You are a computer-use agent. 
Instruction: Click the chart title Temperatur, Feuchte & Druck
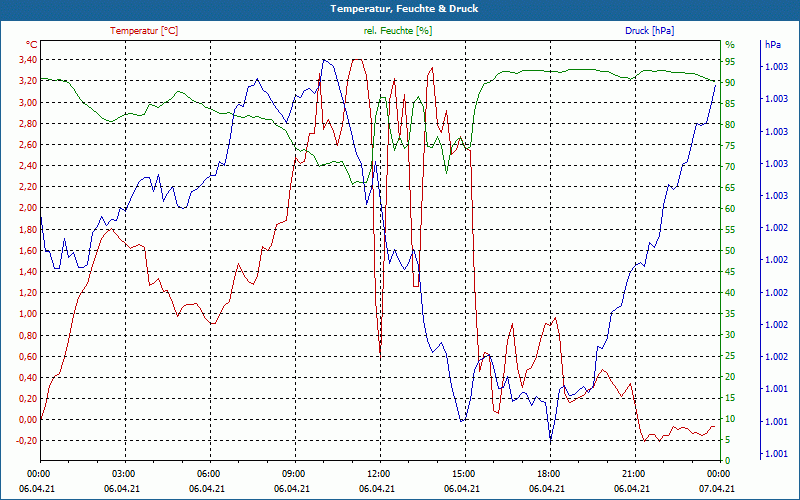coord(404,9)
